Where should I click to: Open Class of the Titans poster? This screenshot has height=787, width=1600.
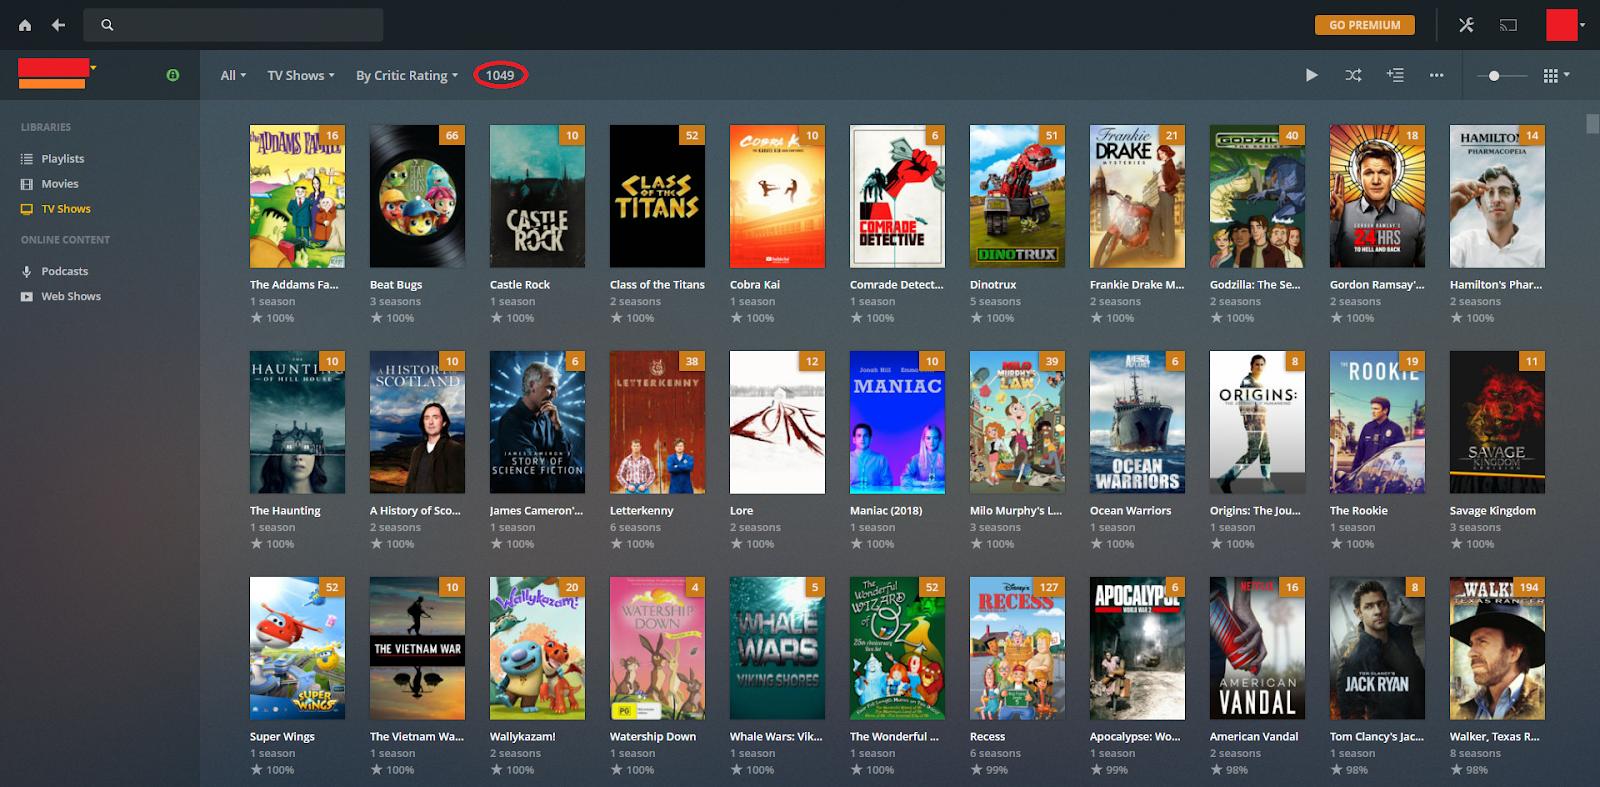click(x=657, y=196)
